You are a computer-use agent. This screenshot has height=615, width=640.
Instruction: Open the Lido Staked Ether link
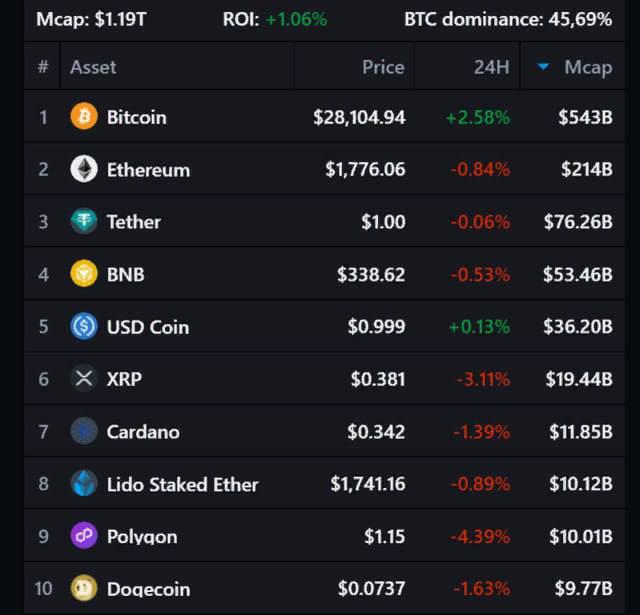182,484
